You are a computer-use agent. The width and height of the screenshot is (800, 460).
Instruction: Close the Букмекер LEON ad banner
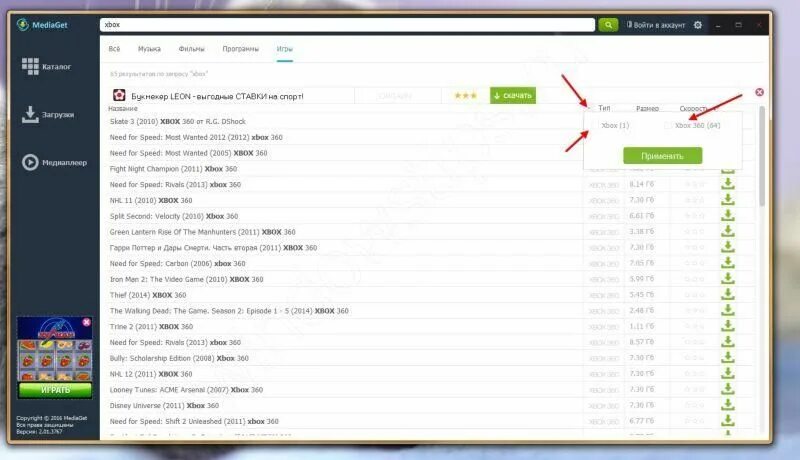coord(759,92)
